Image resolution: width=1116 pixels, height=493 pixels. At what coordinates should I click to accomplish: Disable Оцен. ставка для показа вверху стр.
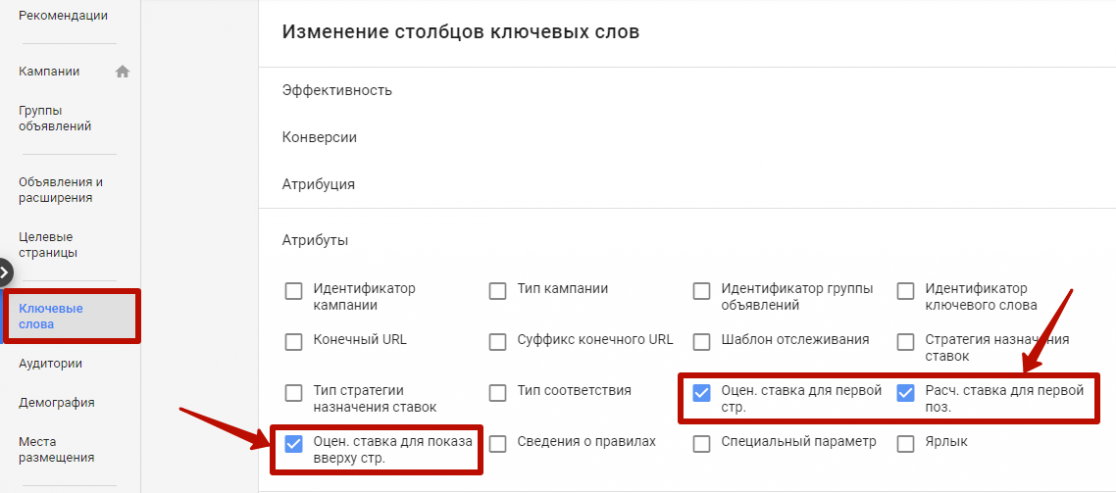tap(293, 444)
